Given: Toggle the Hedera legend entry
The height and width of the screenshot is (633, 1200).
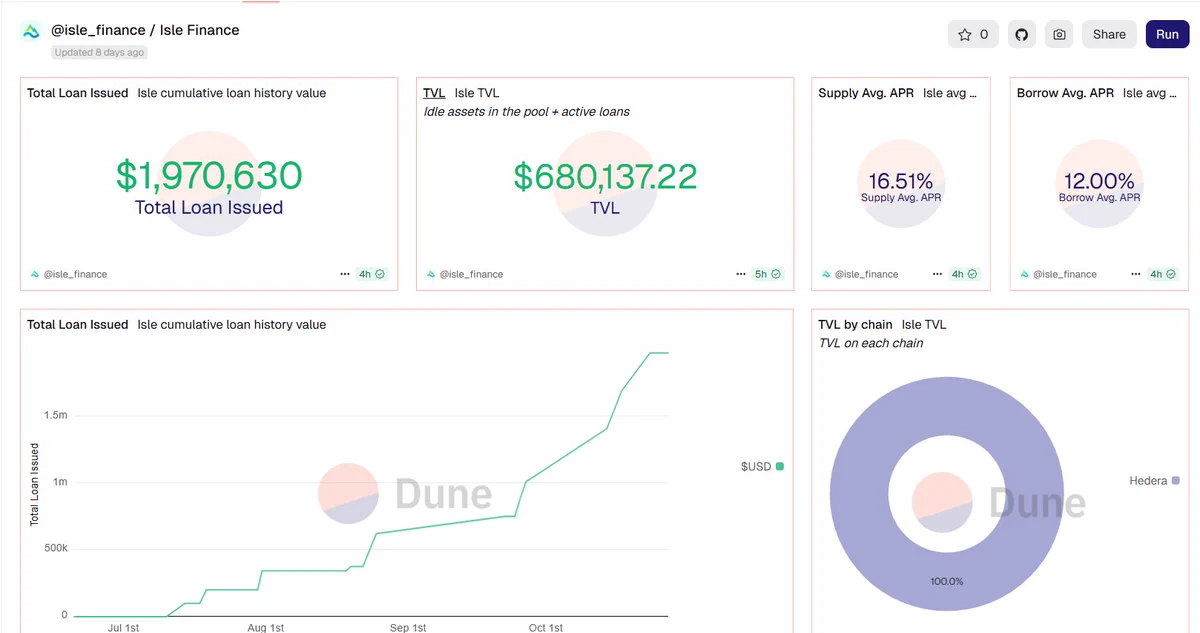Looking at the screenshot, I should (1154, 481).
